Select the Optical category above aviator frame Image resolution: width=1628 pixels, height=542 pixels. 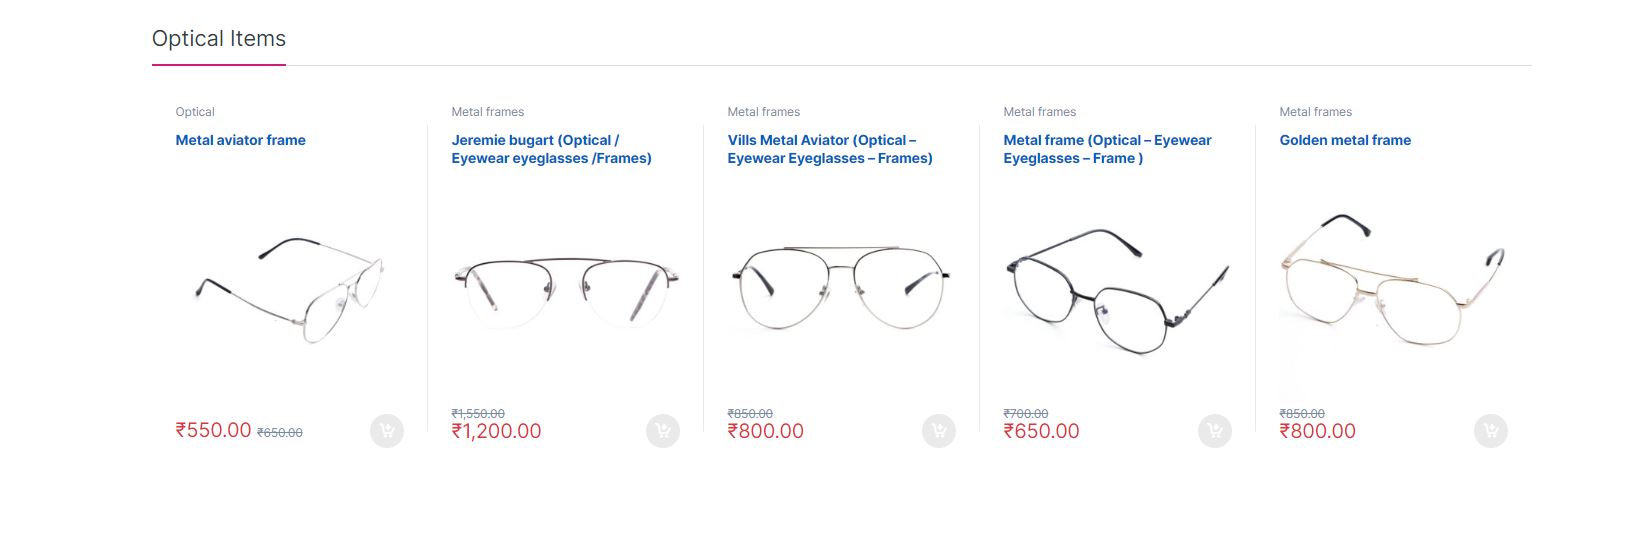tap(195, 112)
